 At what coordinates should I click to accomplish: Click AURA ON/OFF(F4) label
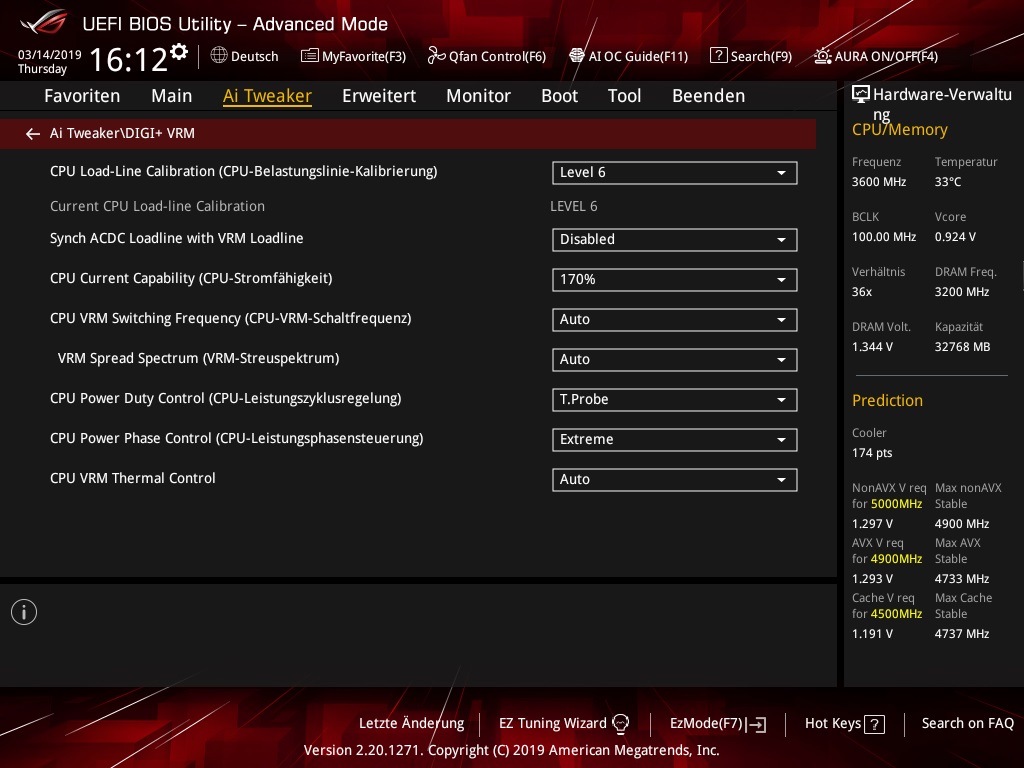point(886,57)
